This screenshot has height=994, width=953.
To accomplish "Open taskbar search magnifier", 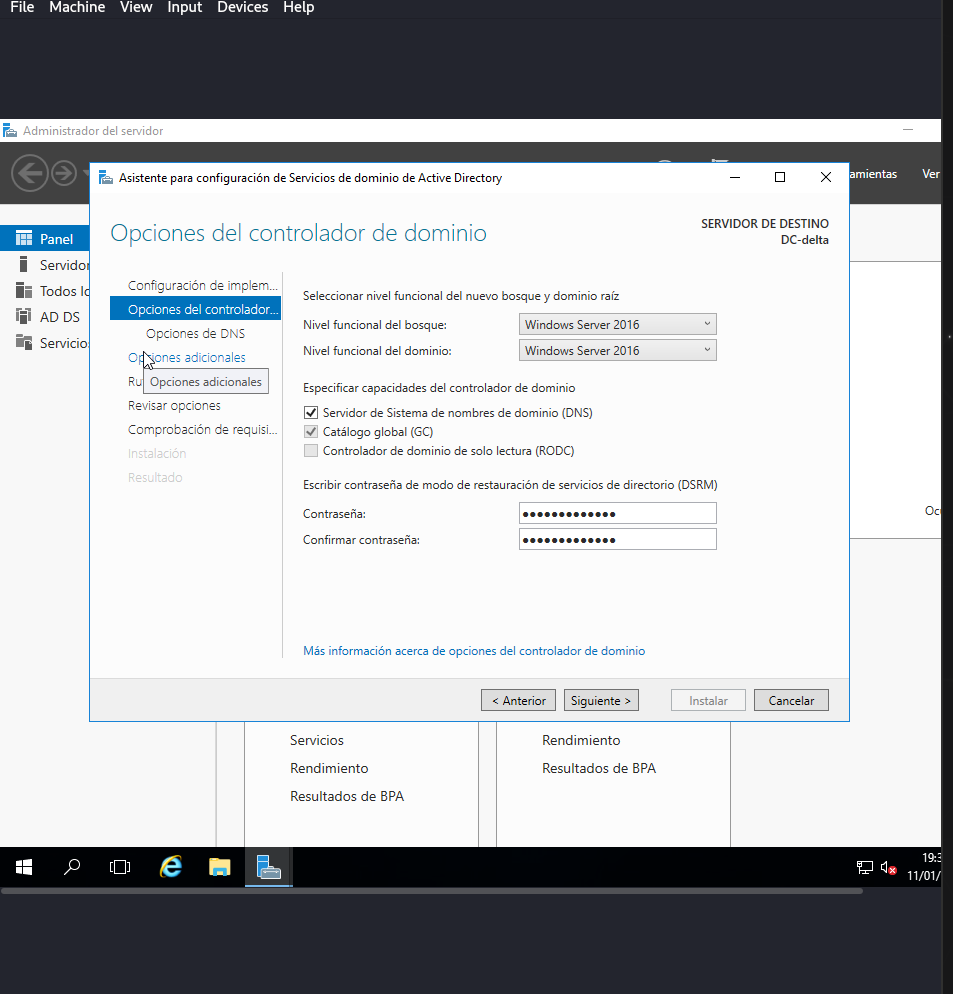I will [72, 867].
